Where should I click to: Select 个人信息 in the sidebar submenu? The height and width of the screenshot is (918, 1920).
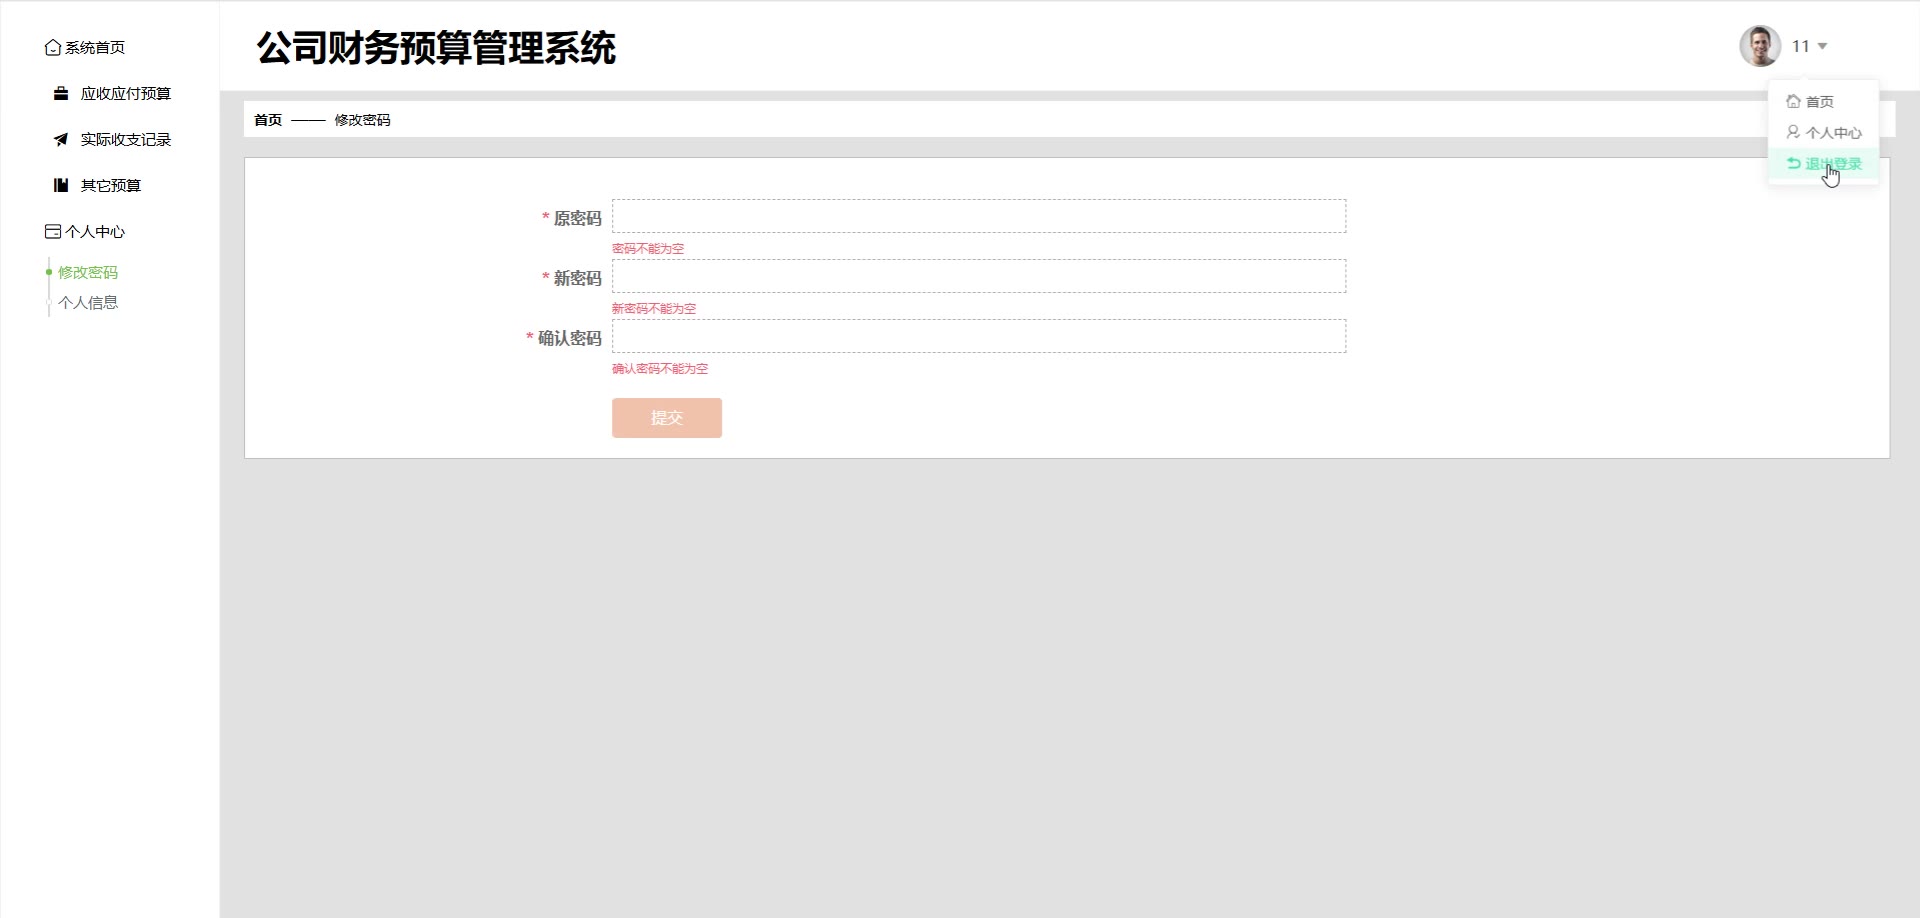click(88, 302)
